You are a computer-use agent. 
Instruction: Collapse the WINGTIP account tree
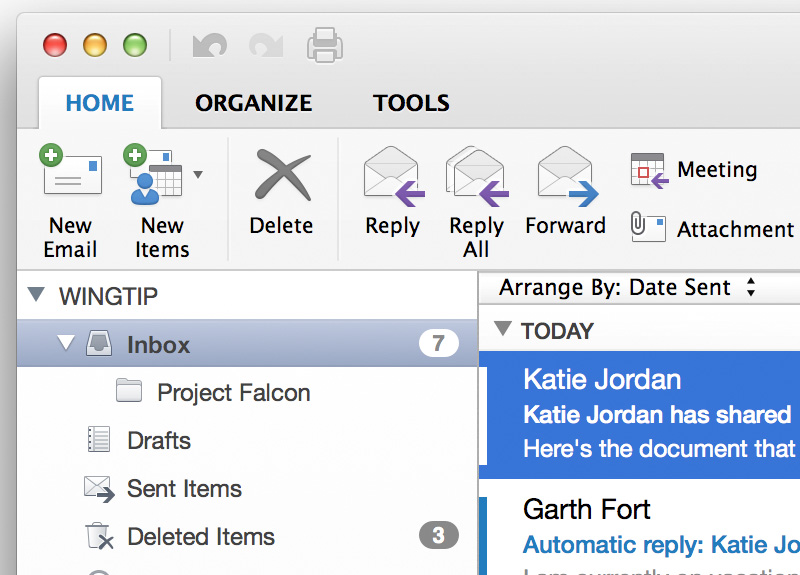[37, 295]
